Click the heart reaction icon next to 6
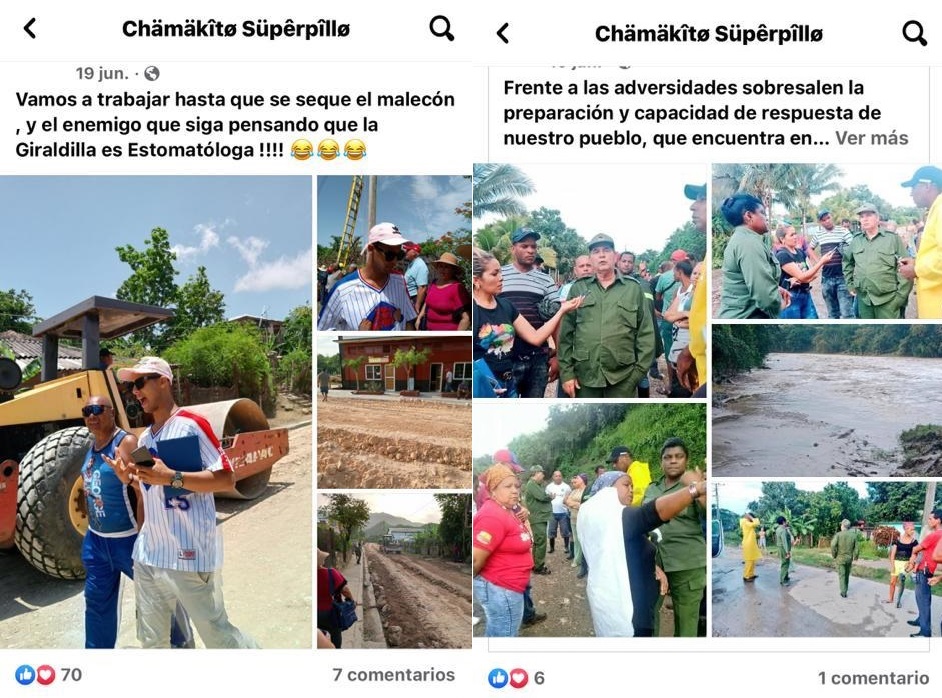 pos(518,678)
